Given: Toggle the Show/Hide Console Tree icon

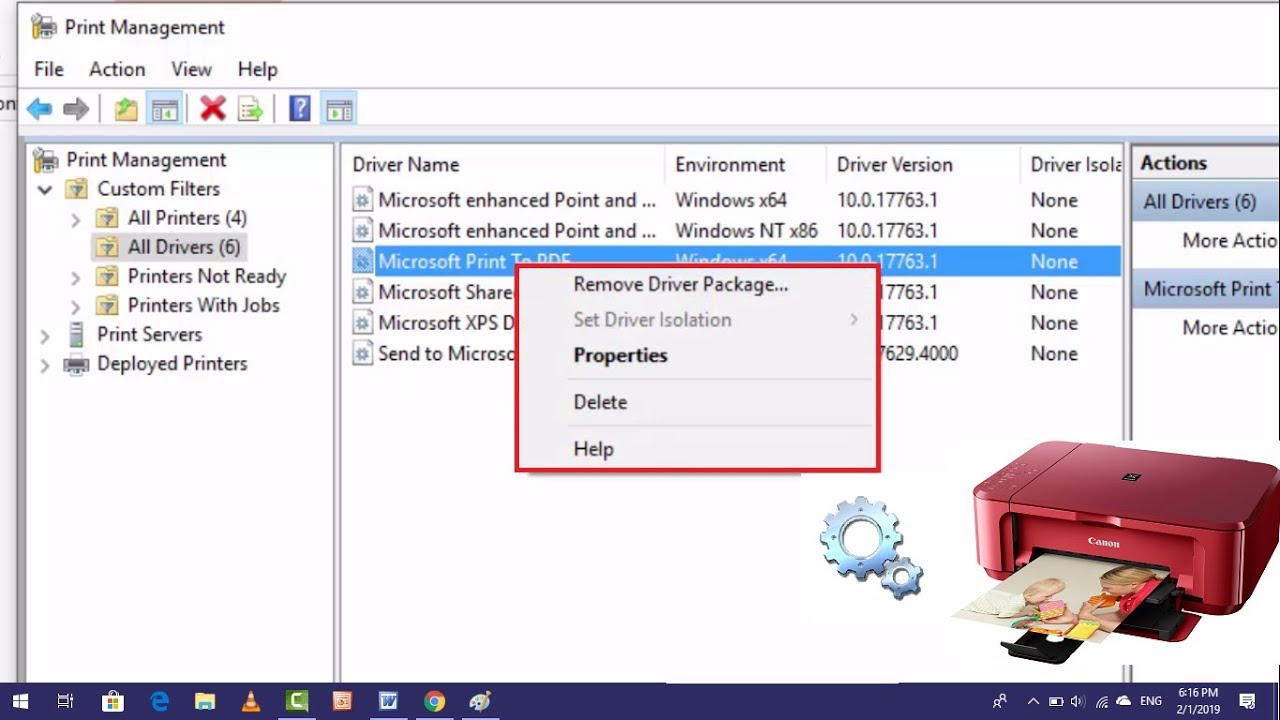Looking at the screenshot, I should click(165, 109).
